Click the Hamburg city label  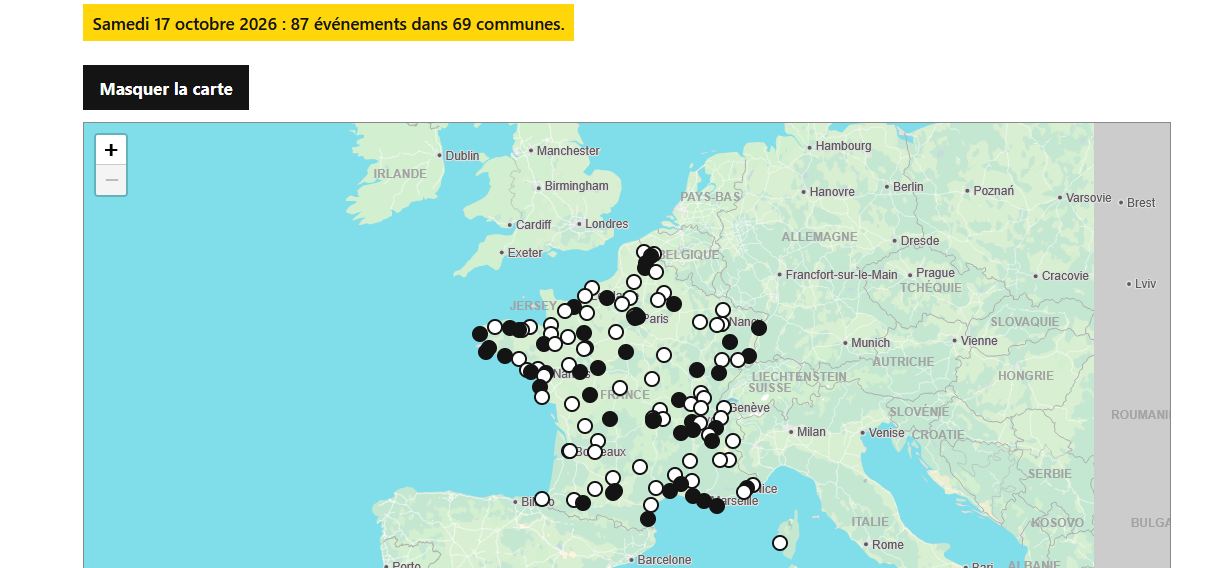pos(843,146)
